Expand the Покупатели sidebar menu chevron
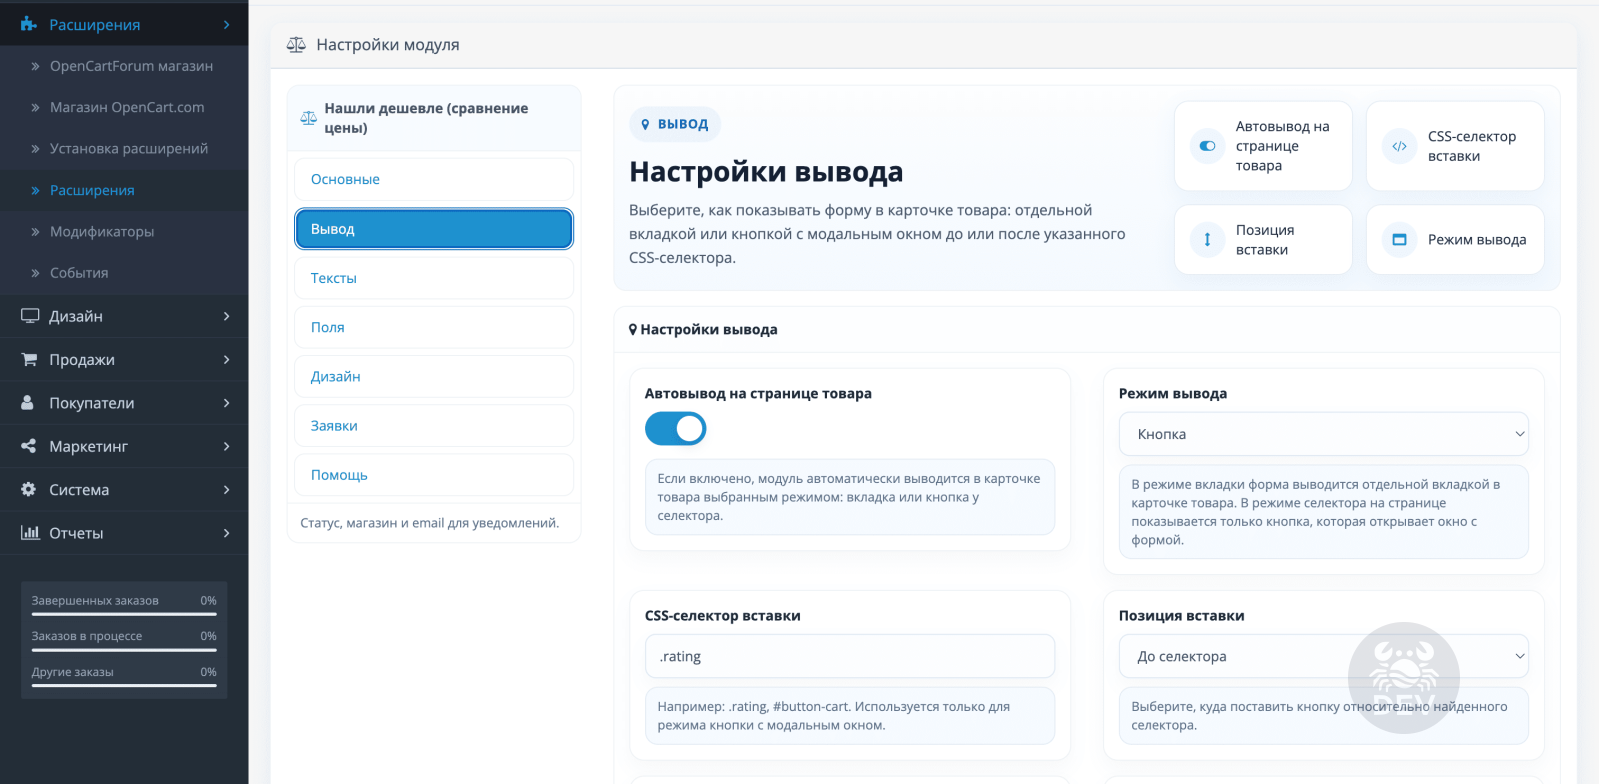Screen dimensions: 1600x784 (226, 403)
